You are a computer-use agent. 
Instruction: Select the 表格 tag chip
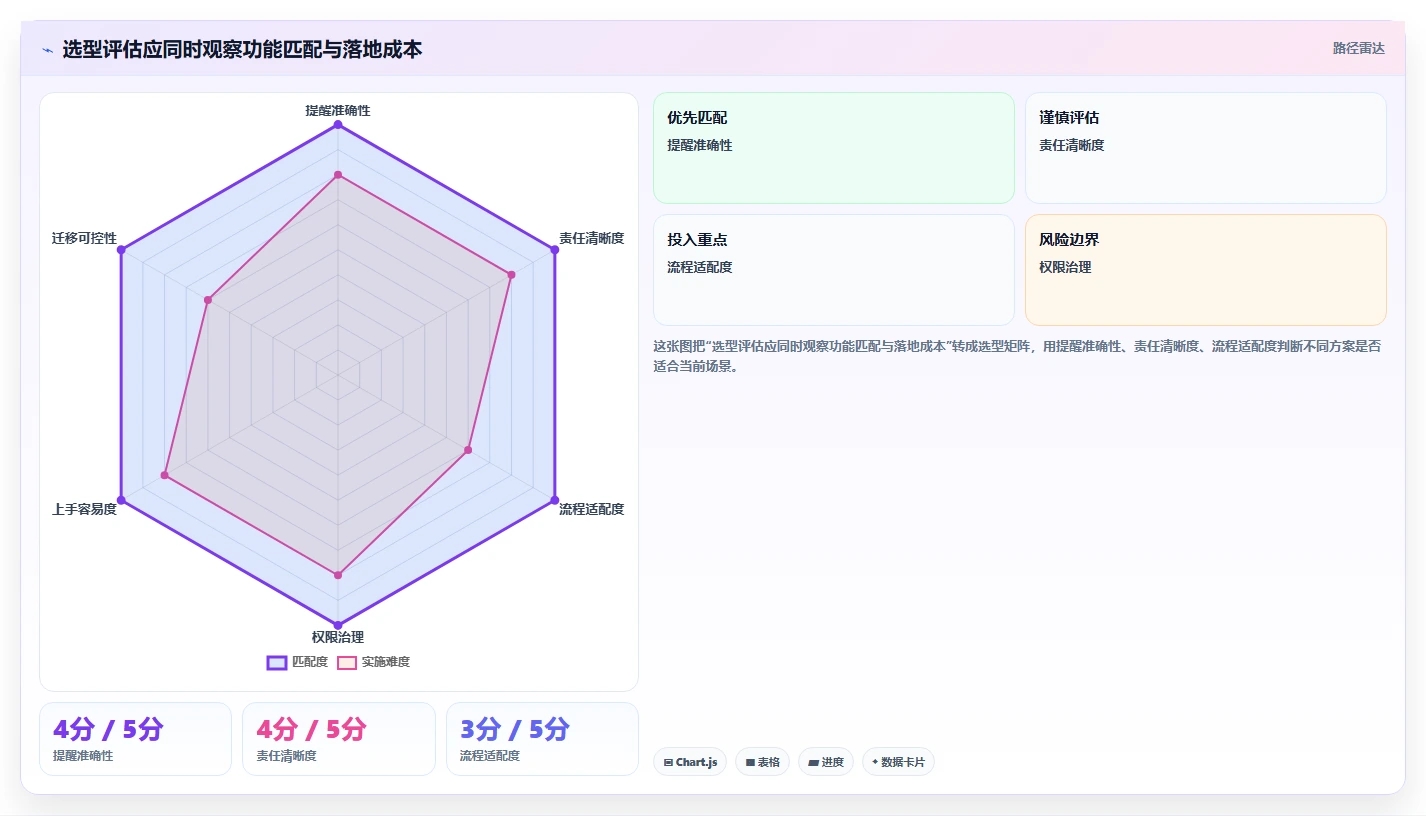point(762,762)
